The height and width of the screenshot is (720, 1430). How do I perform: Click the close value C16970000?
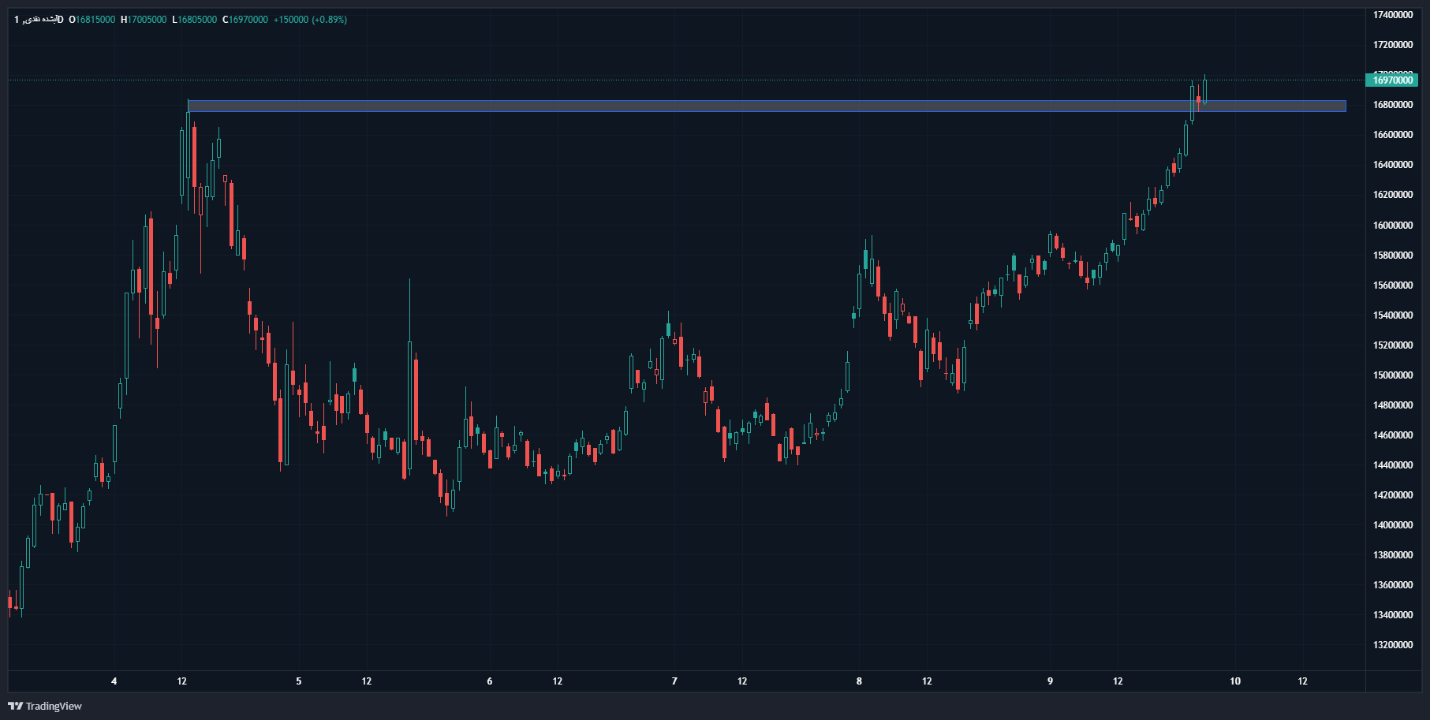click(x=245, y=20)
